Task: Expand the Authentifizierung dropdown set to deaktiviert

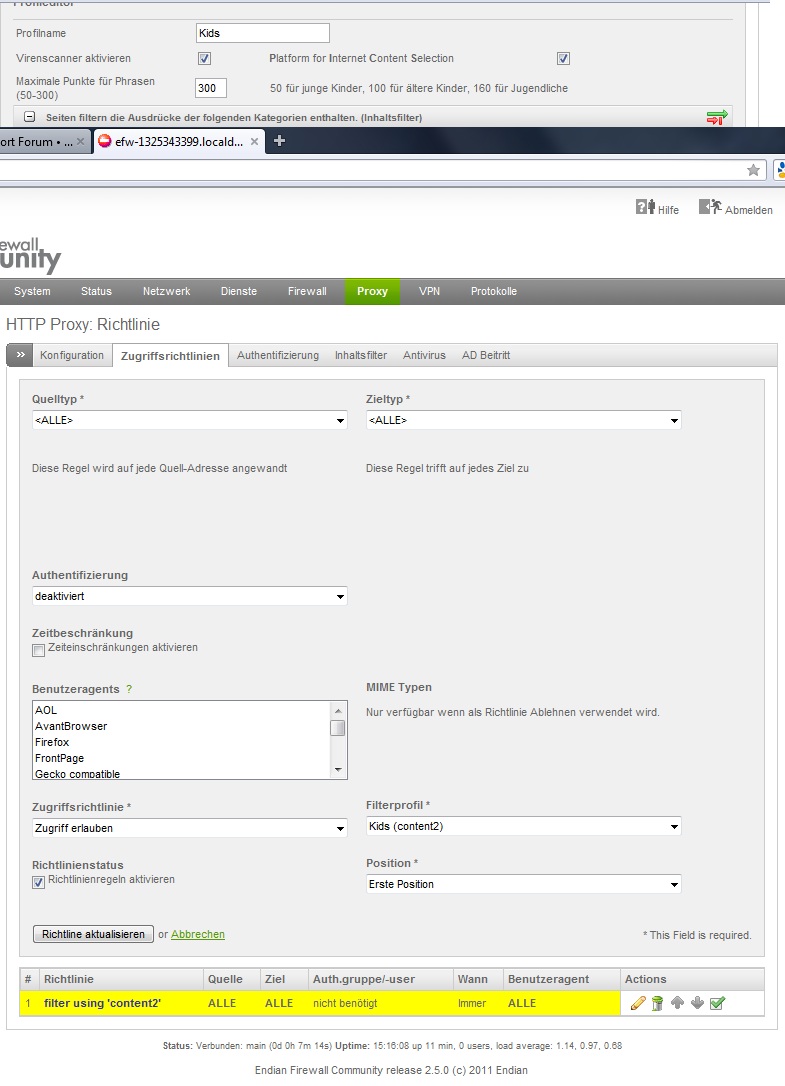Action: point(190,596)
